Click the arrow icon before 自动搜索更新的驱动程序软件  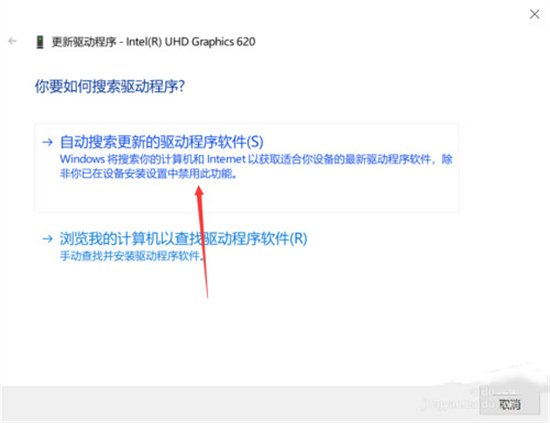[x=47, y=142]
